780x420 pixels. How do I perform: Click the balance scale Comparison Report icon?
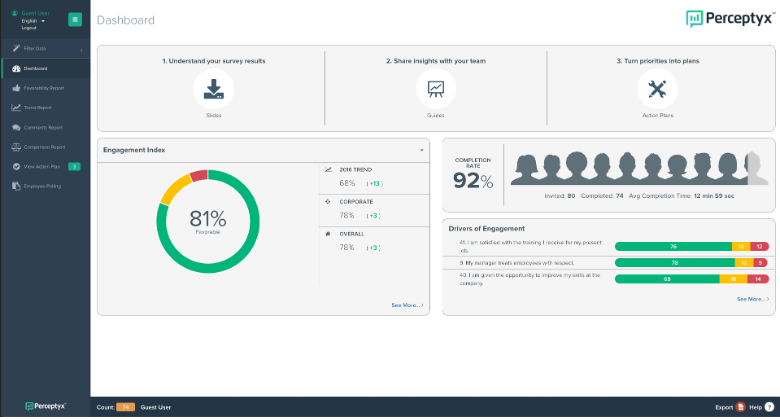pos(16,147)
